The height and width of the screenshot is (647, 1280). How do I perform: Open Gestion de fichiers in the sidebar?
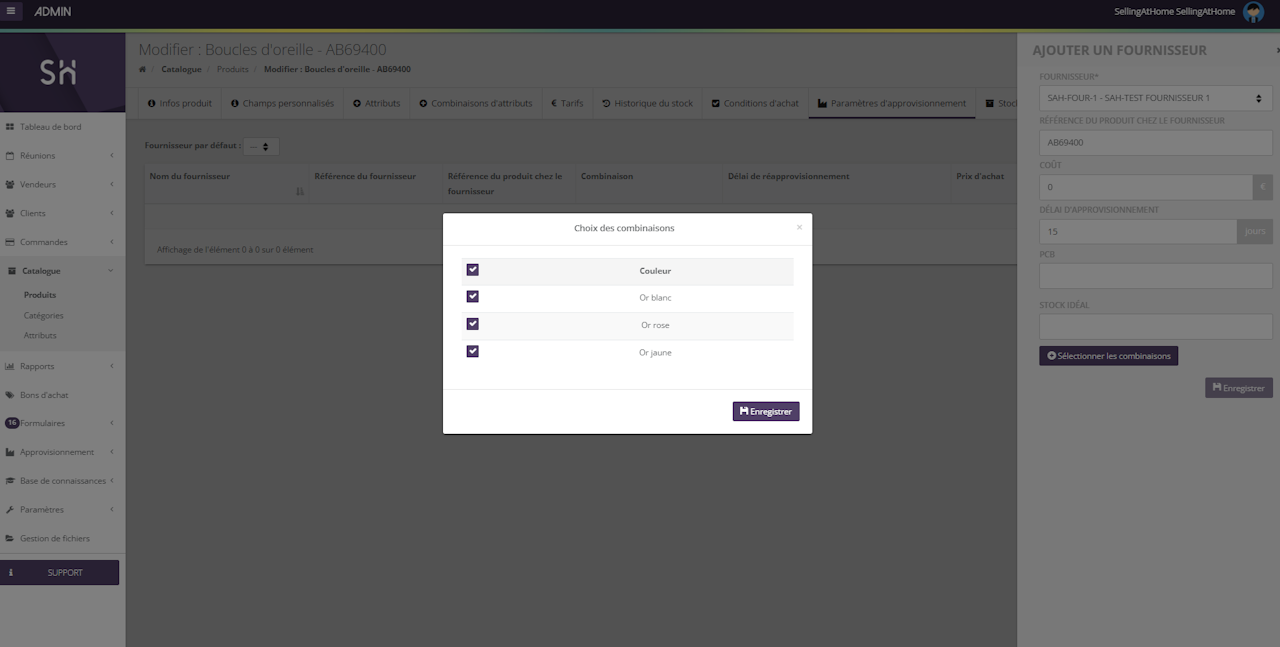[54, 538]
